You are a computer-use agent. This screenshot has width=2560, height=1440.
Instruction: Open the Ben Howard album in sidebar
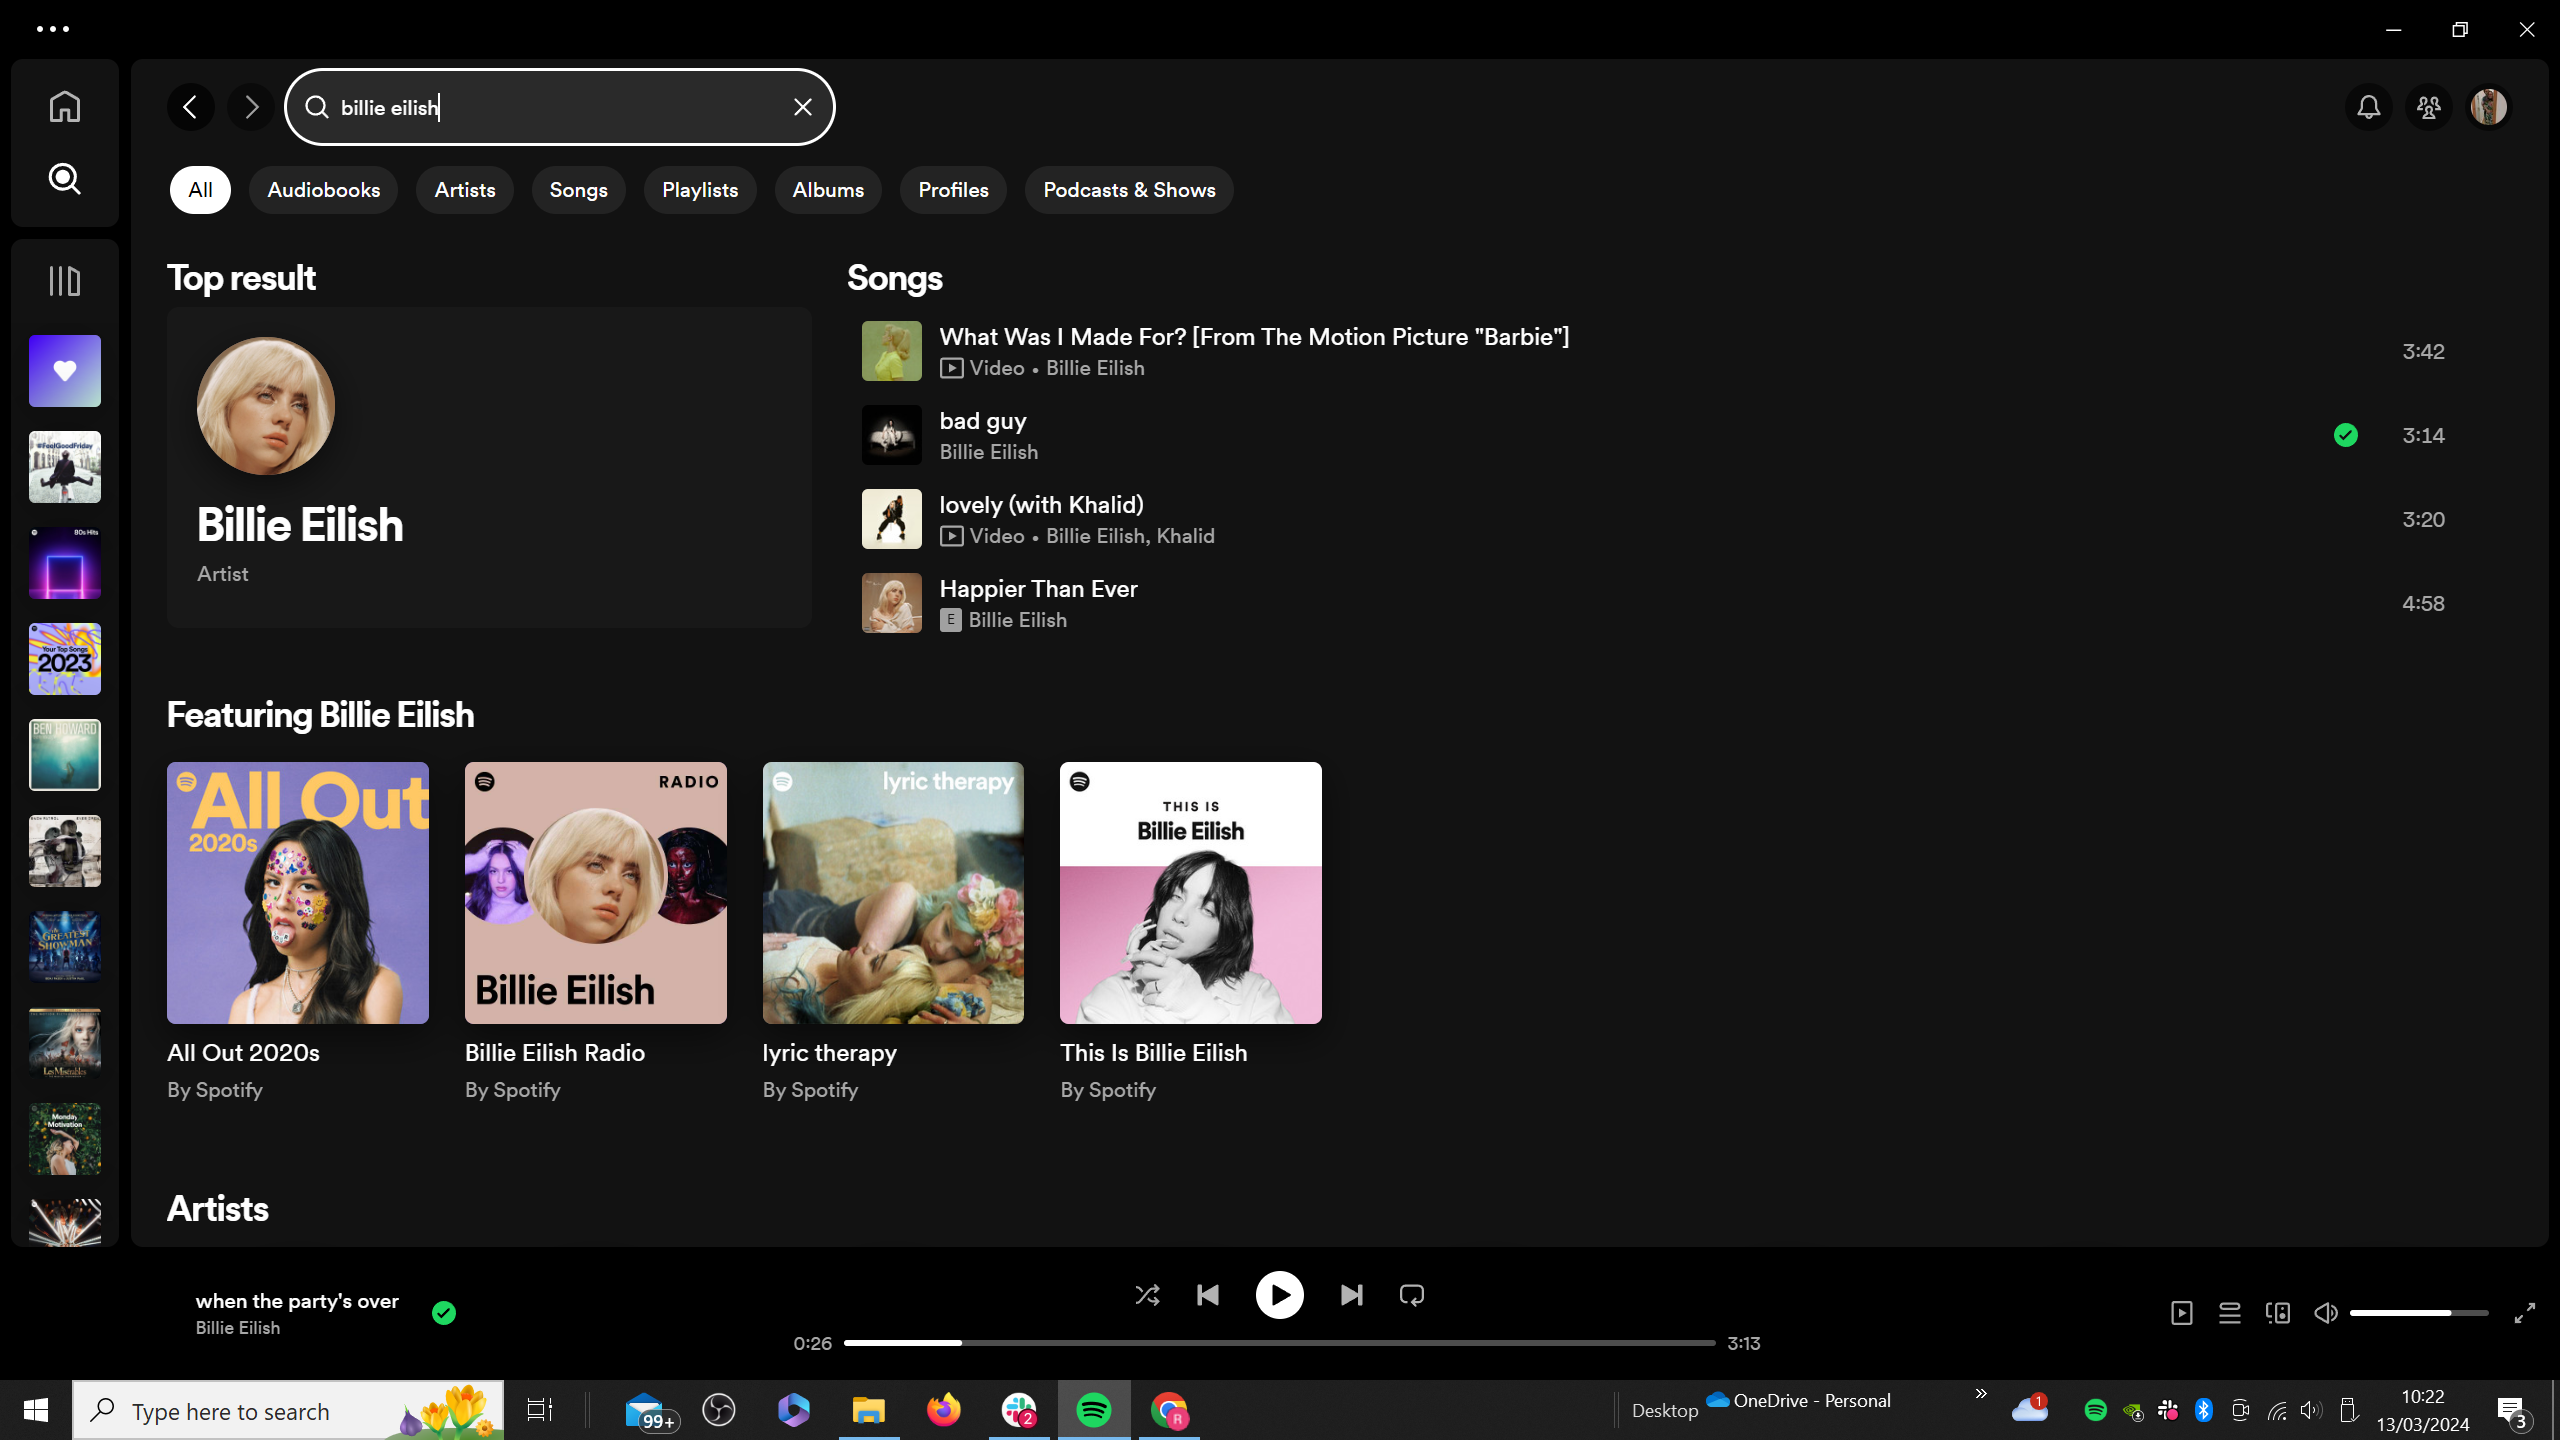click(x=65, y=755)
